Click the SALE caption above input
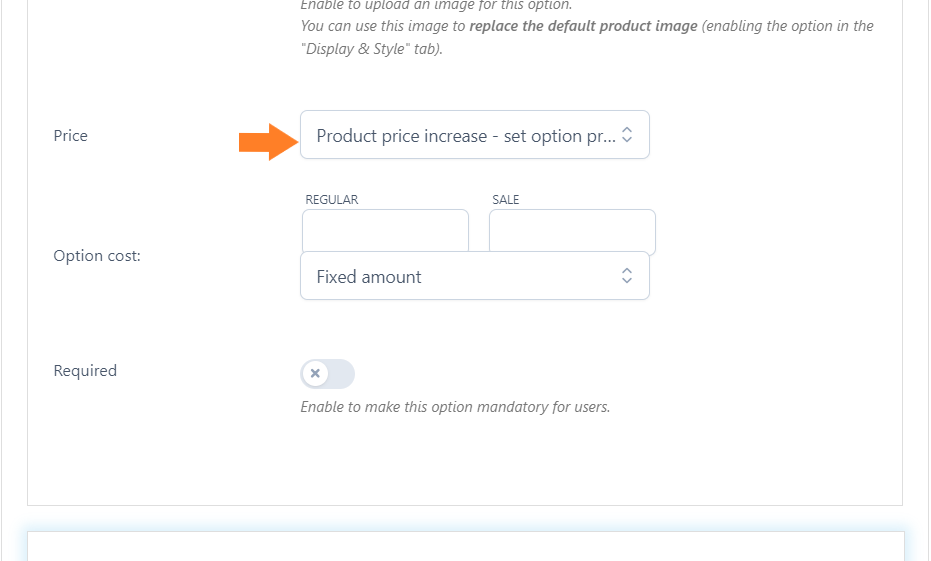The image size is (931, 561). click(x=505, y=199)
